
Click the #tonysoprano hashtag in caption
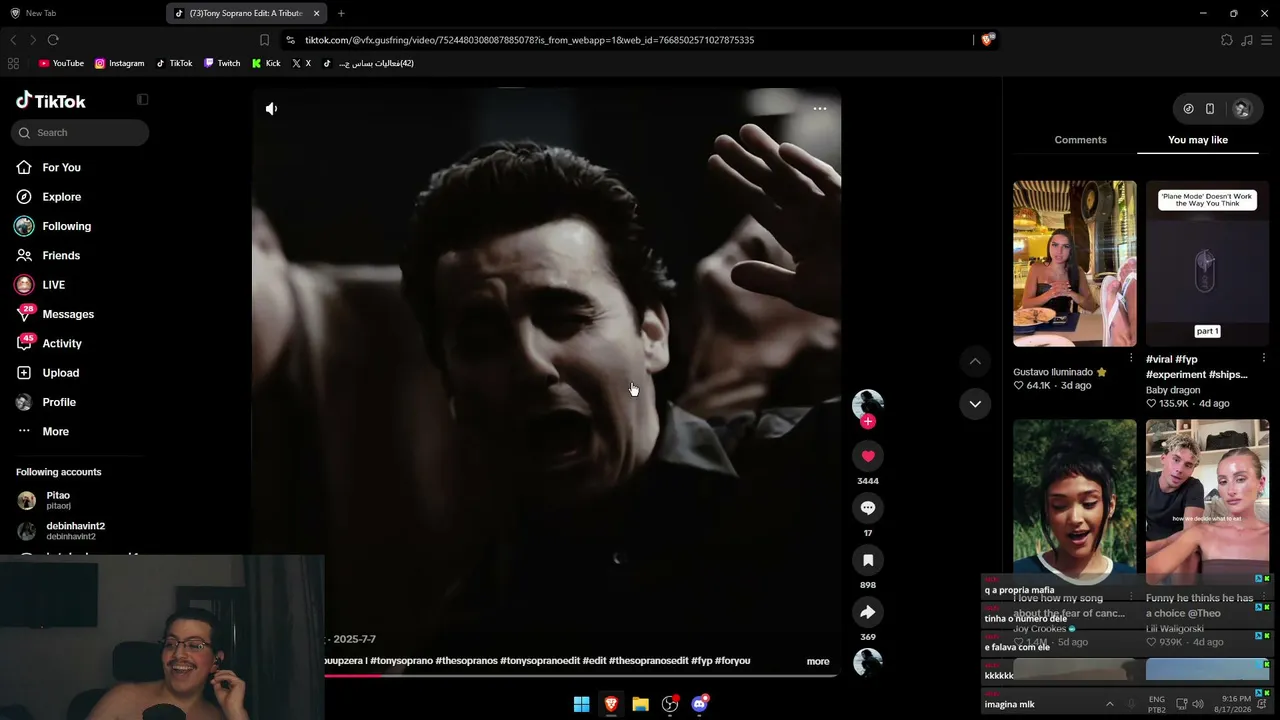(401, 661)
